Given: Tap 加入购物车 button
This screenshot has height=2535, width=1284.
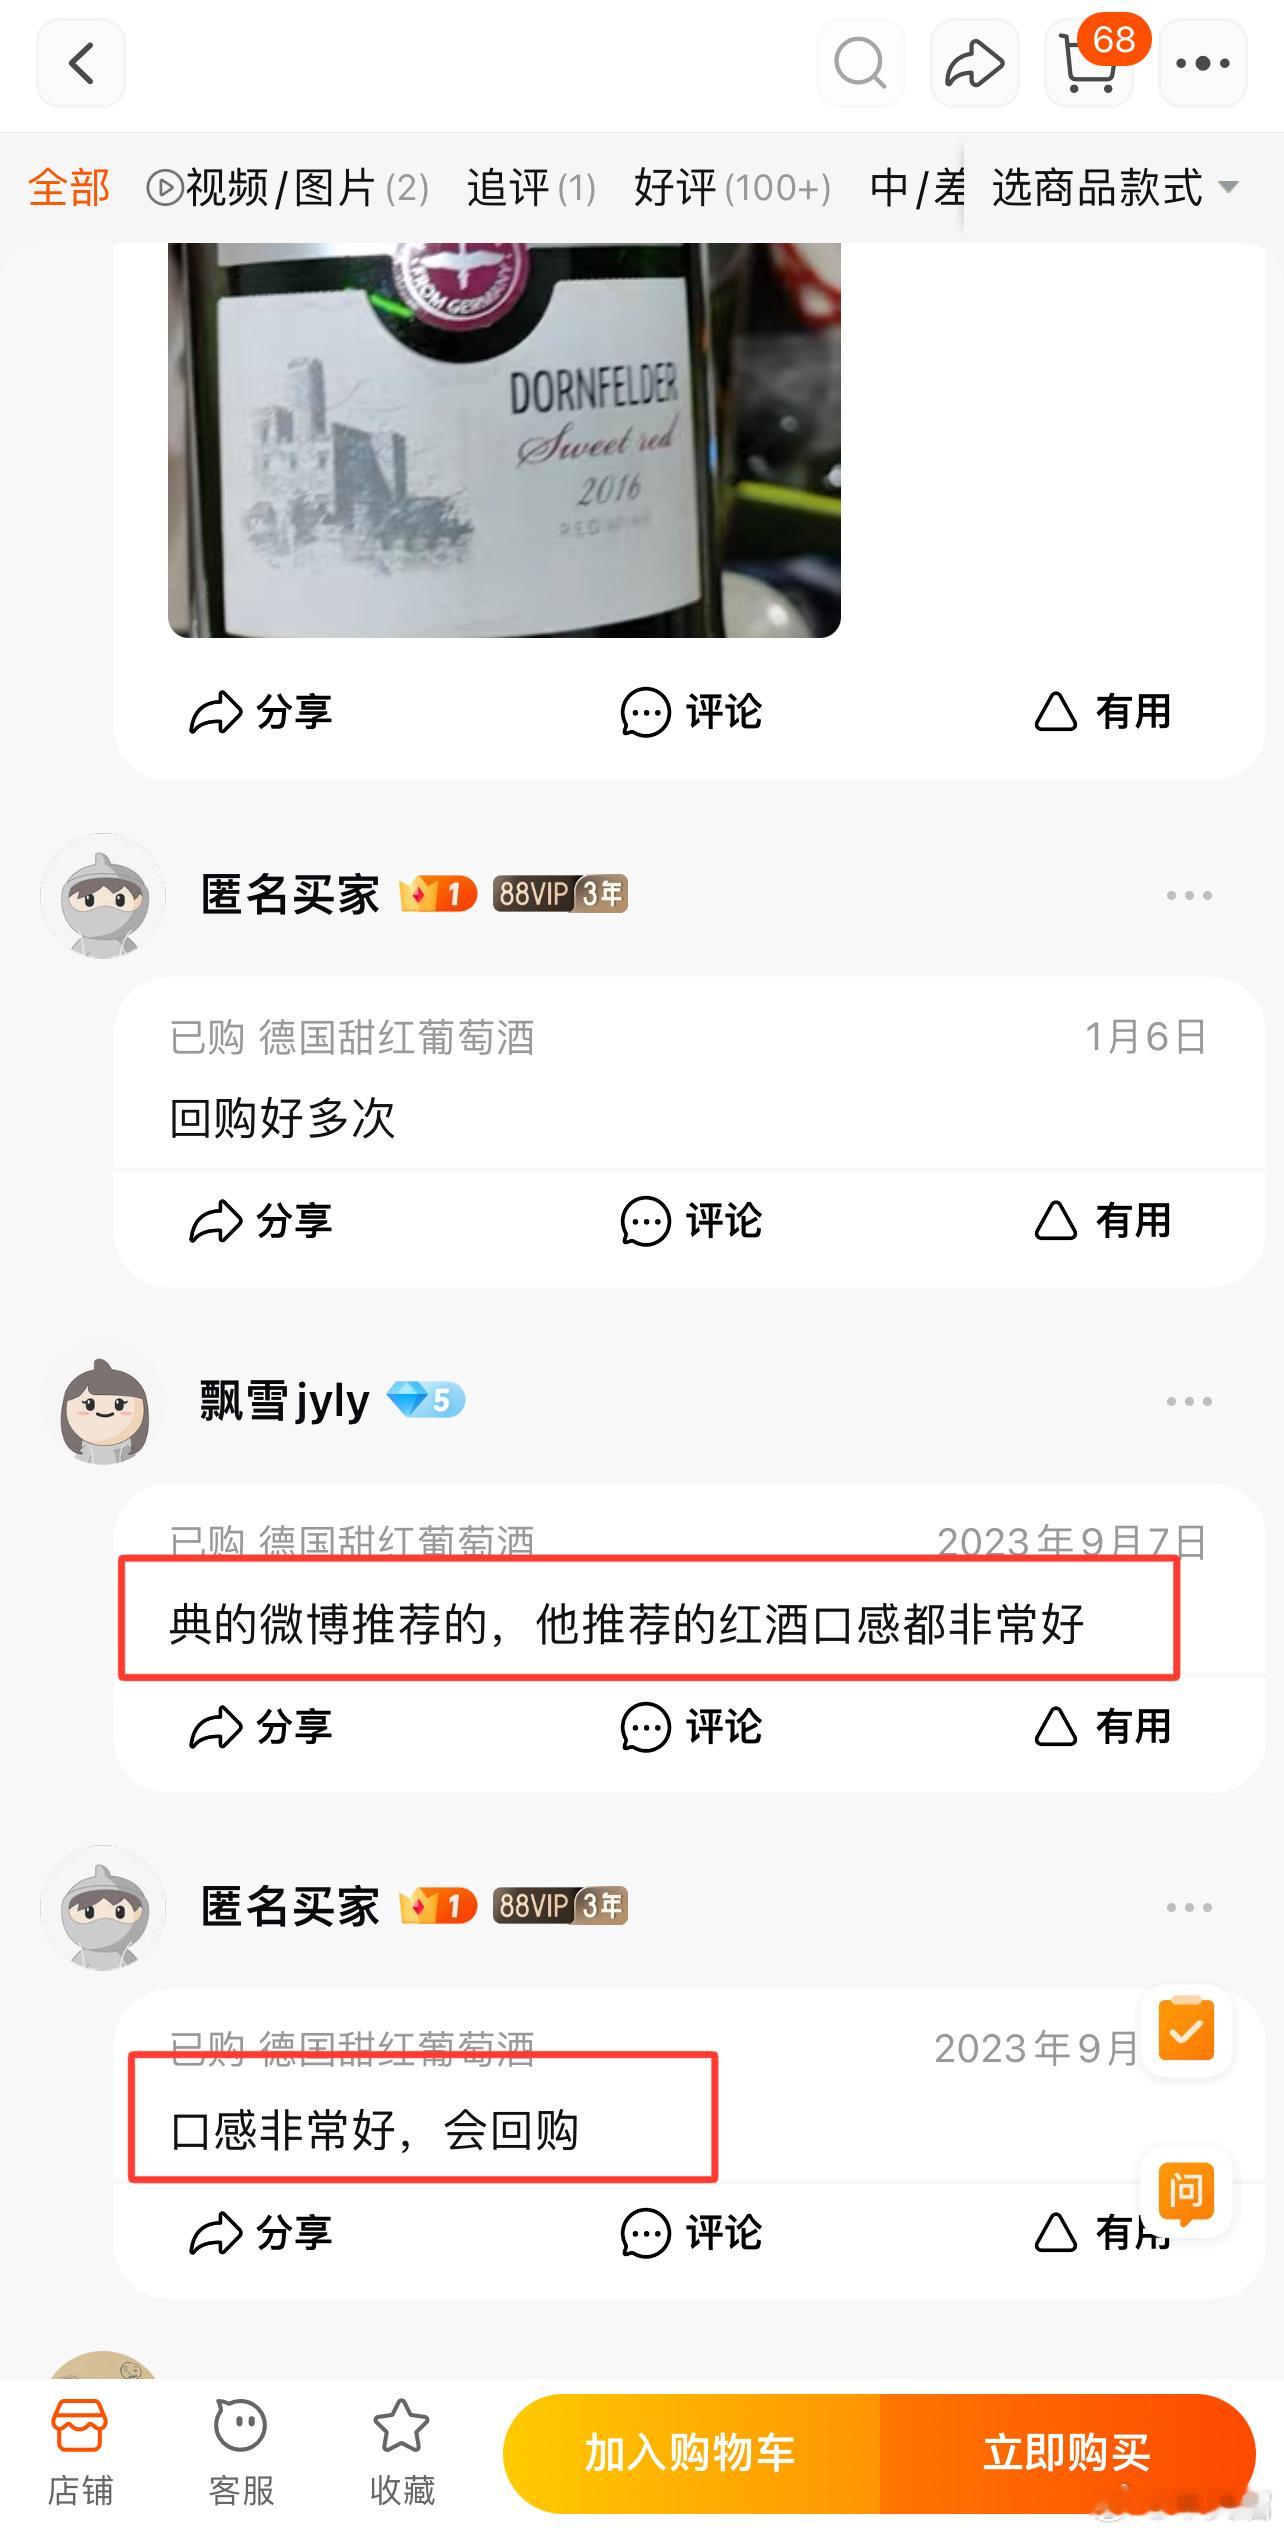Looking at the screenshot, I should [691, 2453].
